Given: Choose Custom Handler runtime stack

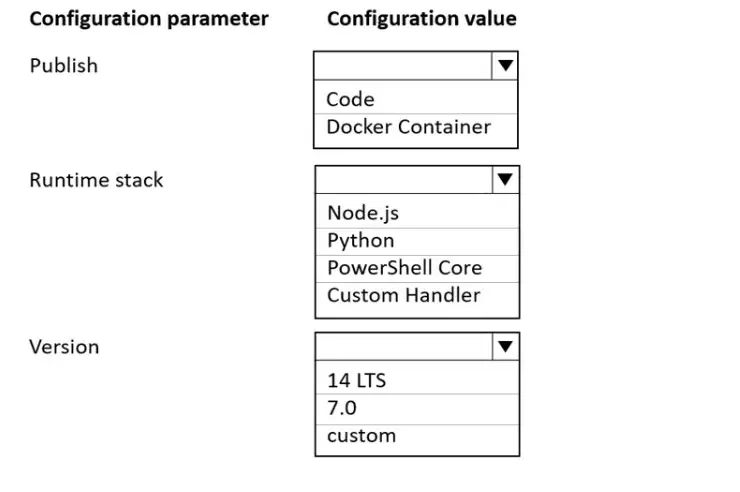Looking at the screenshot, I should 404,295.
